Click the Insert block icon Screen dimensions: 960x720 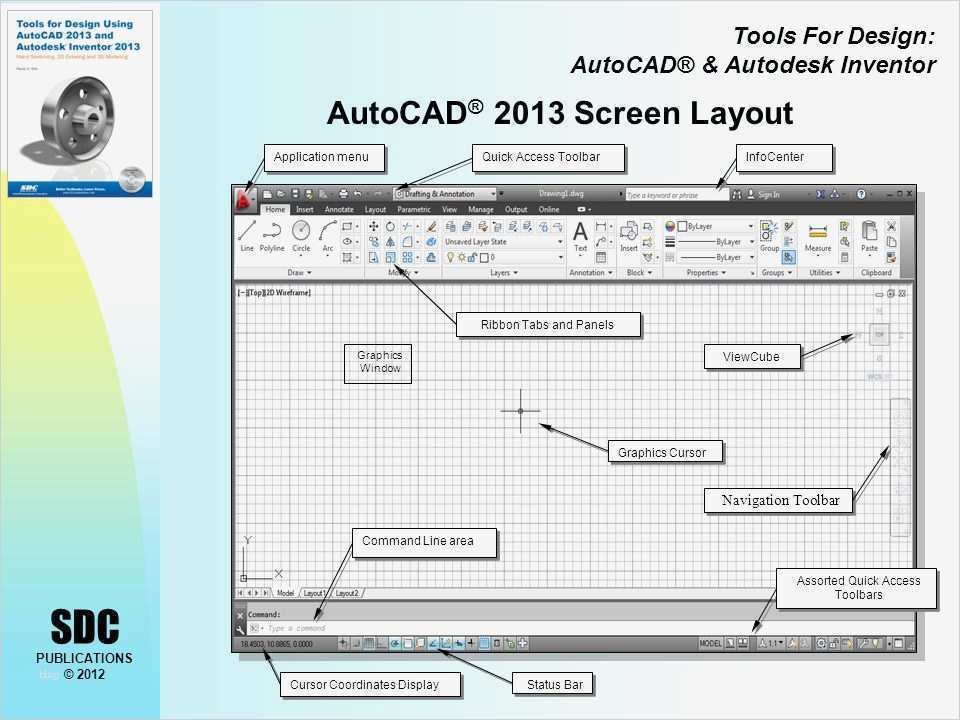(x=629, y=237)
